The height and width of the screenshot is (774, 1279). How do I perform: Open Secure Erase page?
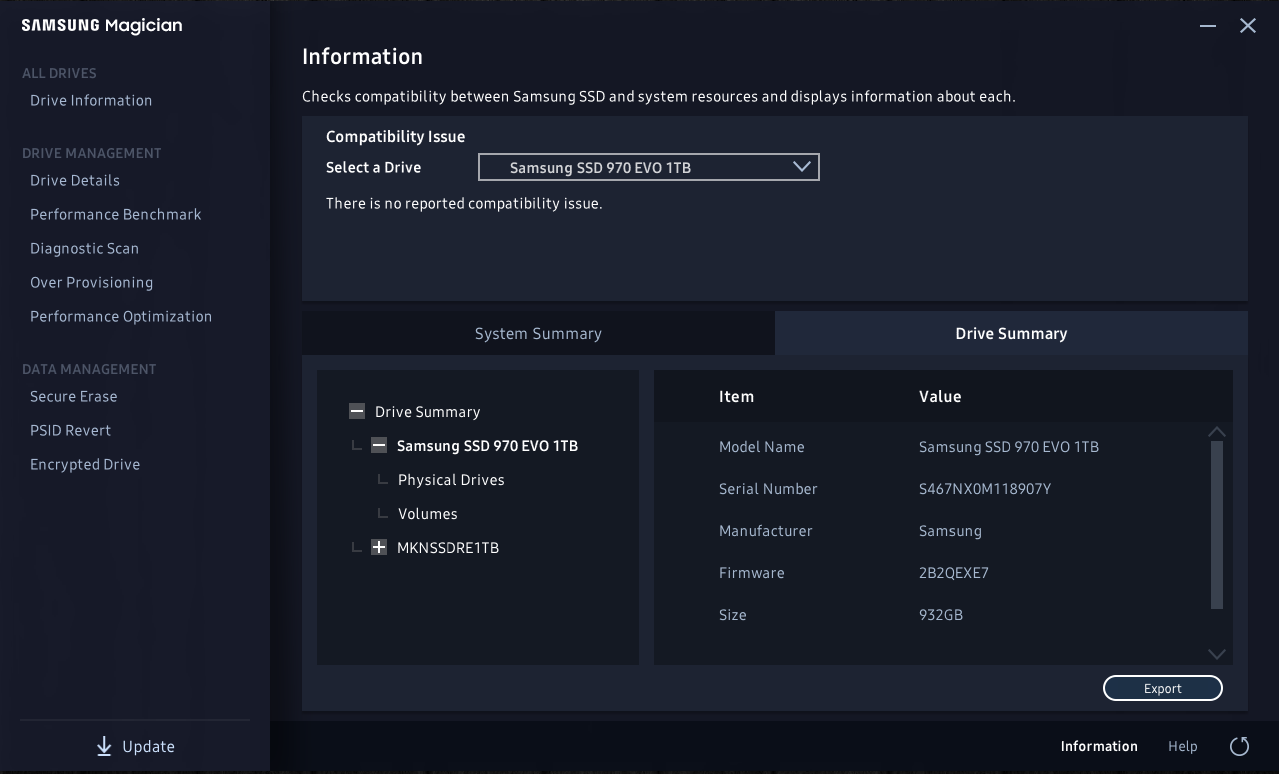point(74,396)
